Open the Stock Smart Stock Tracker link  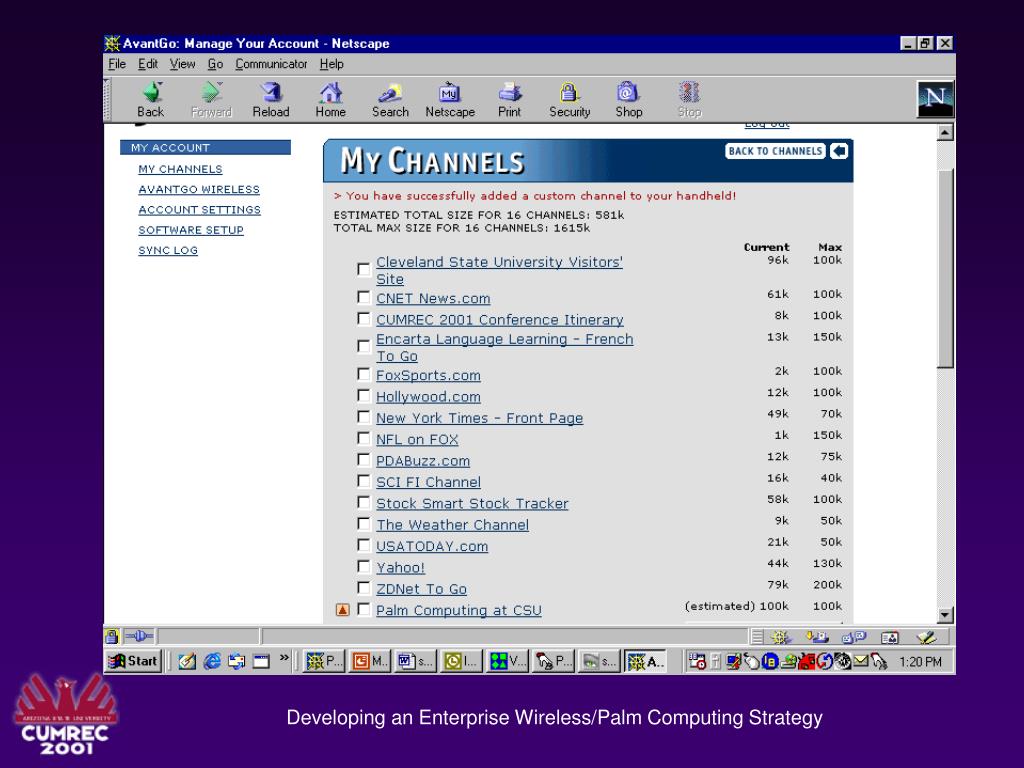(x=472, y=504)
